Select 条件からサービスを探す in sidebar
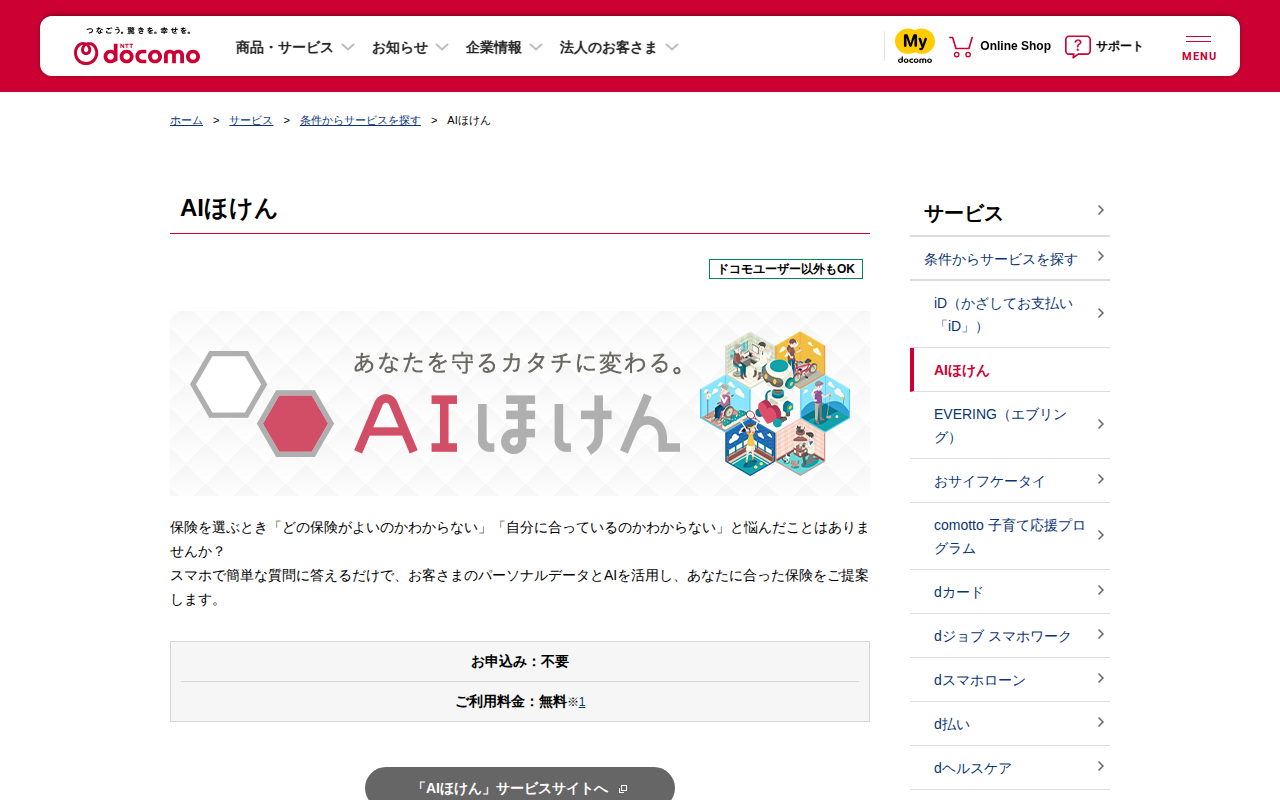The image size is (1280, 800). point(1010,259)
